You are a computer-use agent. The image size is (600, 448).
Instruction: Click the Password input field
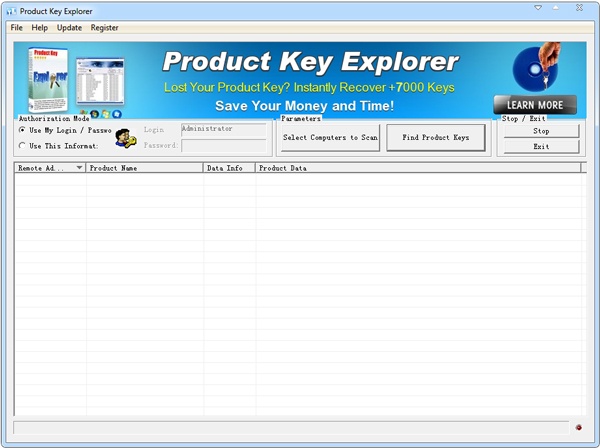tap(223, 145)
